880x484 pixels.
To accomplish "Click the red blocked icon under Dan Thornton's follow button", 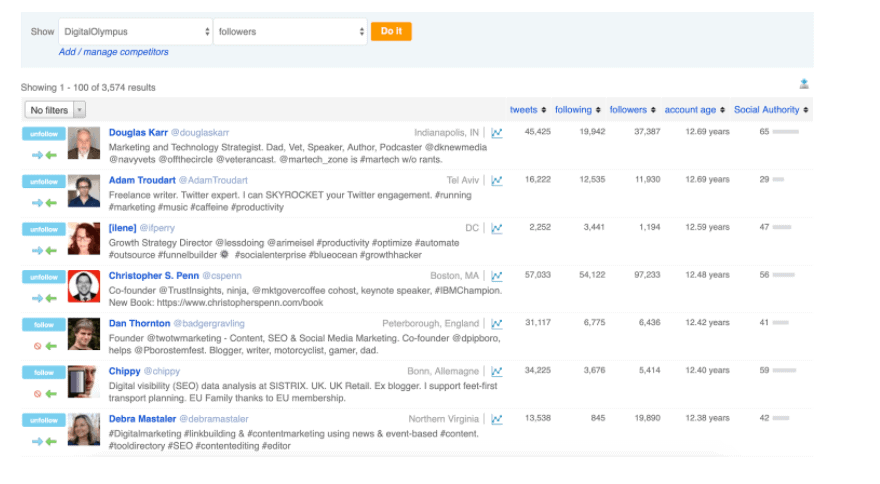I will (x=38, y=346).
